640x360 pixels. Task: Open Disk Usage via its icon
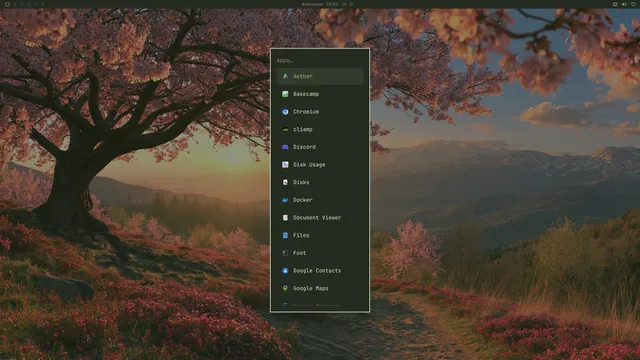[285, 164]
